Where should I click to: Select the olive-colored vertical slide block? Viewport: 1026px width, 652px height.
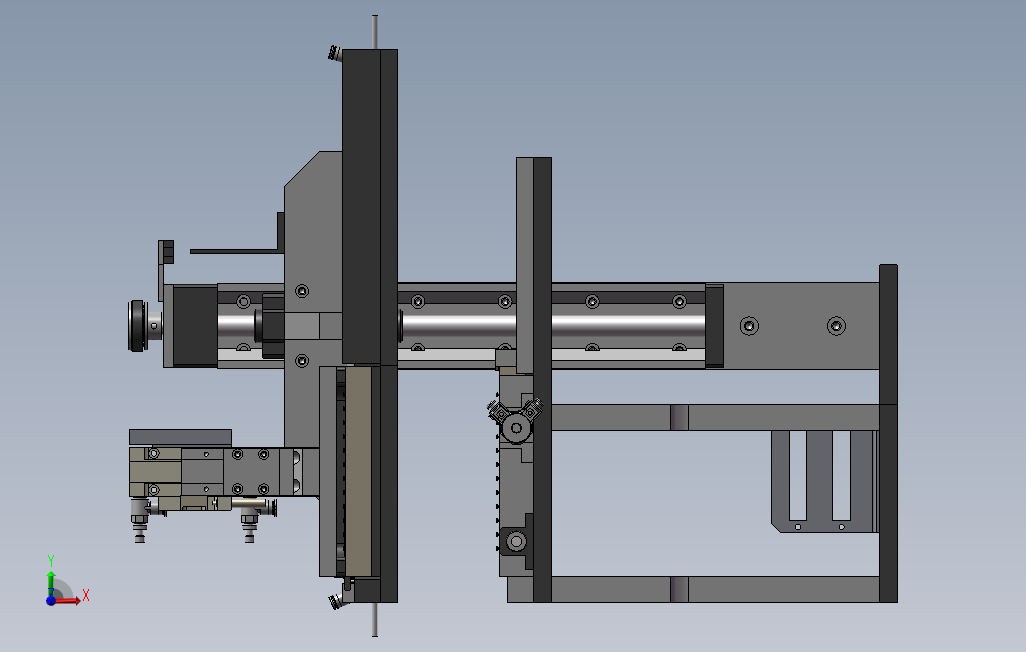tap(358, 470)
